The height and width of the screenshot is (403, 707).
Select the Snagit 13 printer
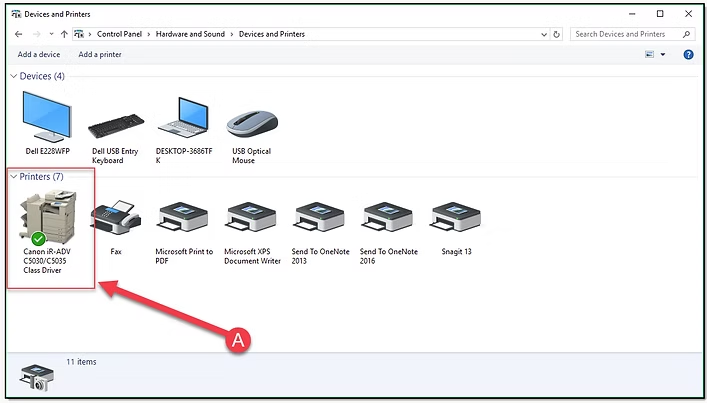456,217
